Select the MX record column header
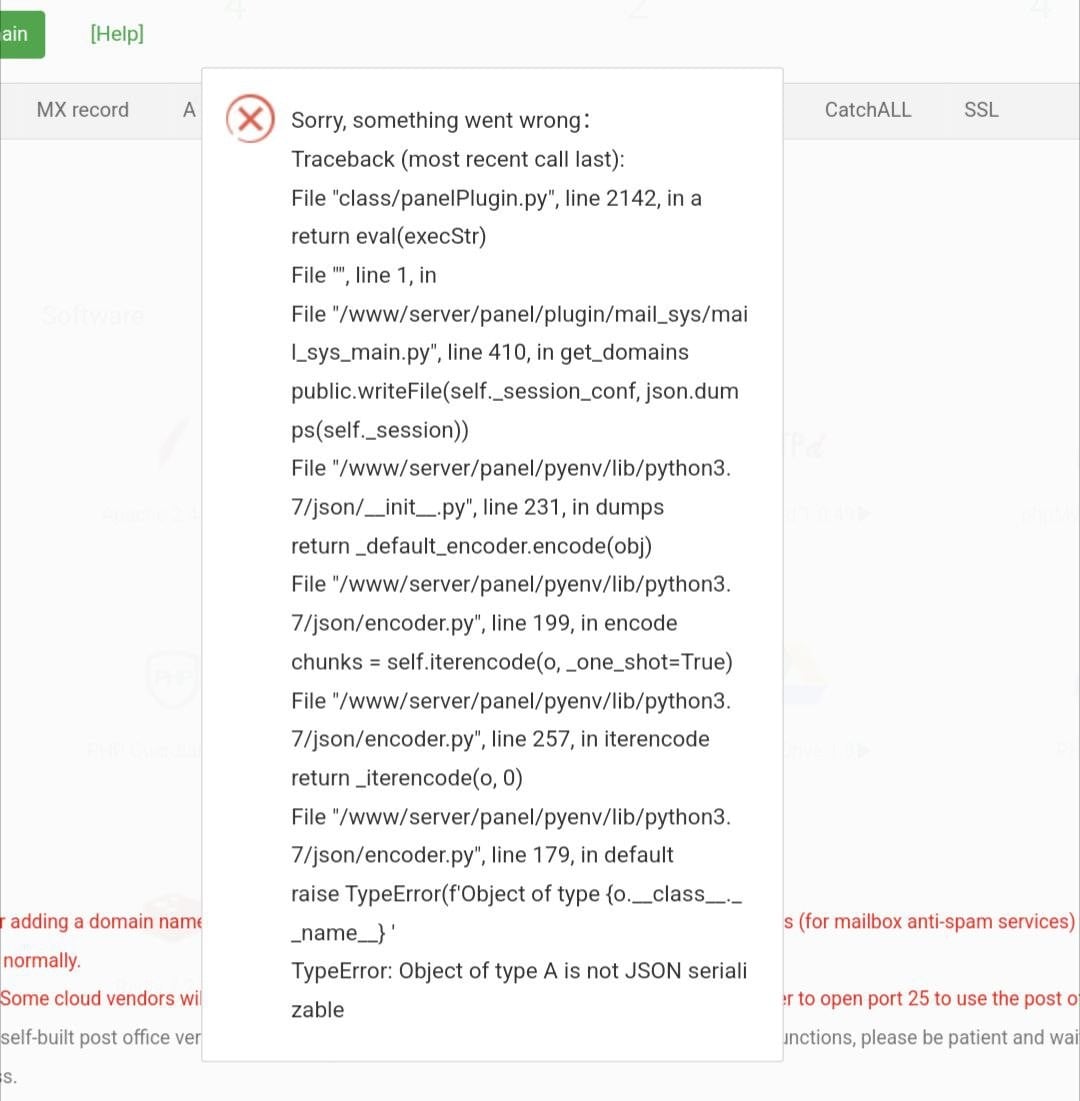 (x=83, y=110)
